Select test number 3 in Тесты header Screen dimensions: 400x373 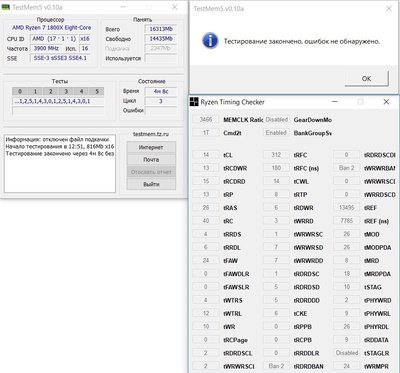click(66, 91)
